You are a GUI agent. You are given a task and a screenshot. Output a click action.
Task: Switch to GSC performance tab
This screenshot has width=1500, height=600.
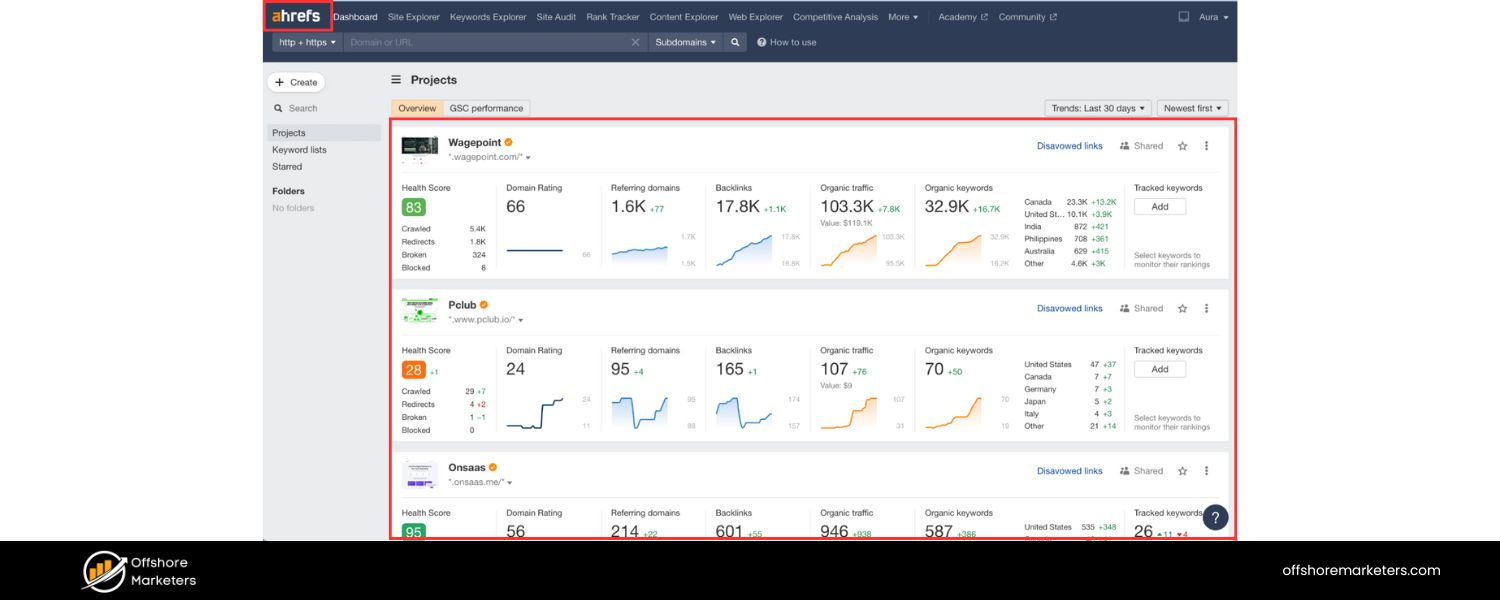point(486,108)
